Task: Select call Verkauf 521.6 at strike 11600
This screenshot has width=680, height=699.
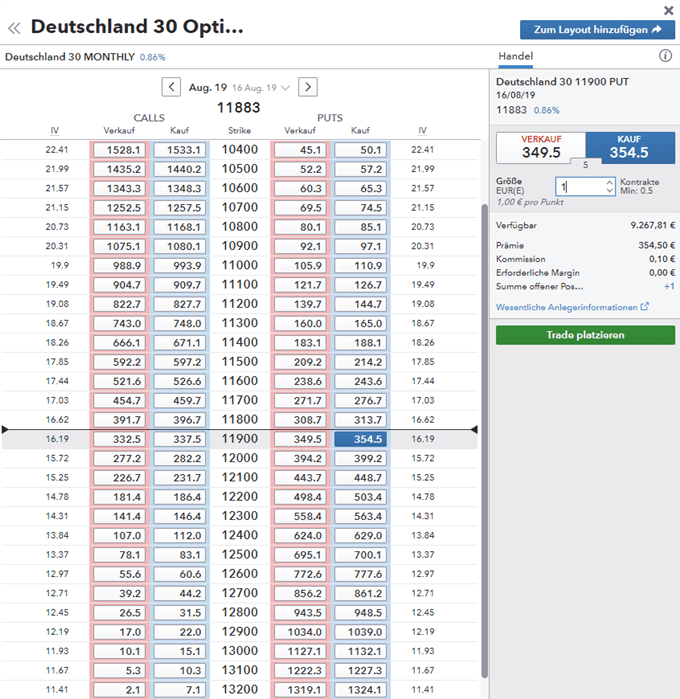Action: coord(120,381)
